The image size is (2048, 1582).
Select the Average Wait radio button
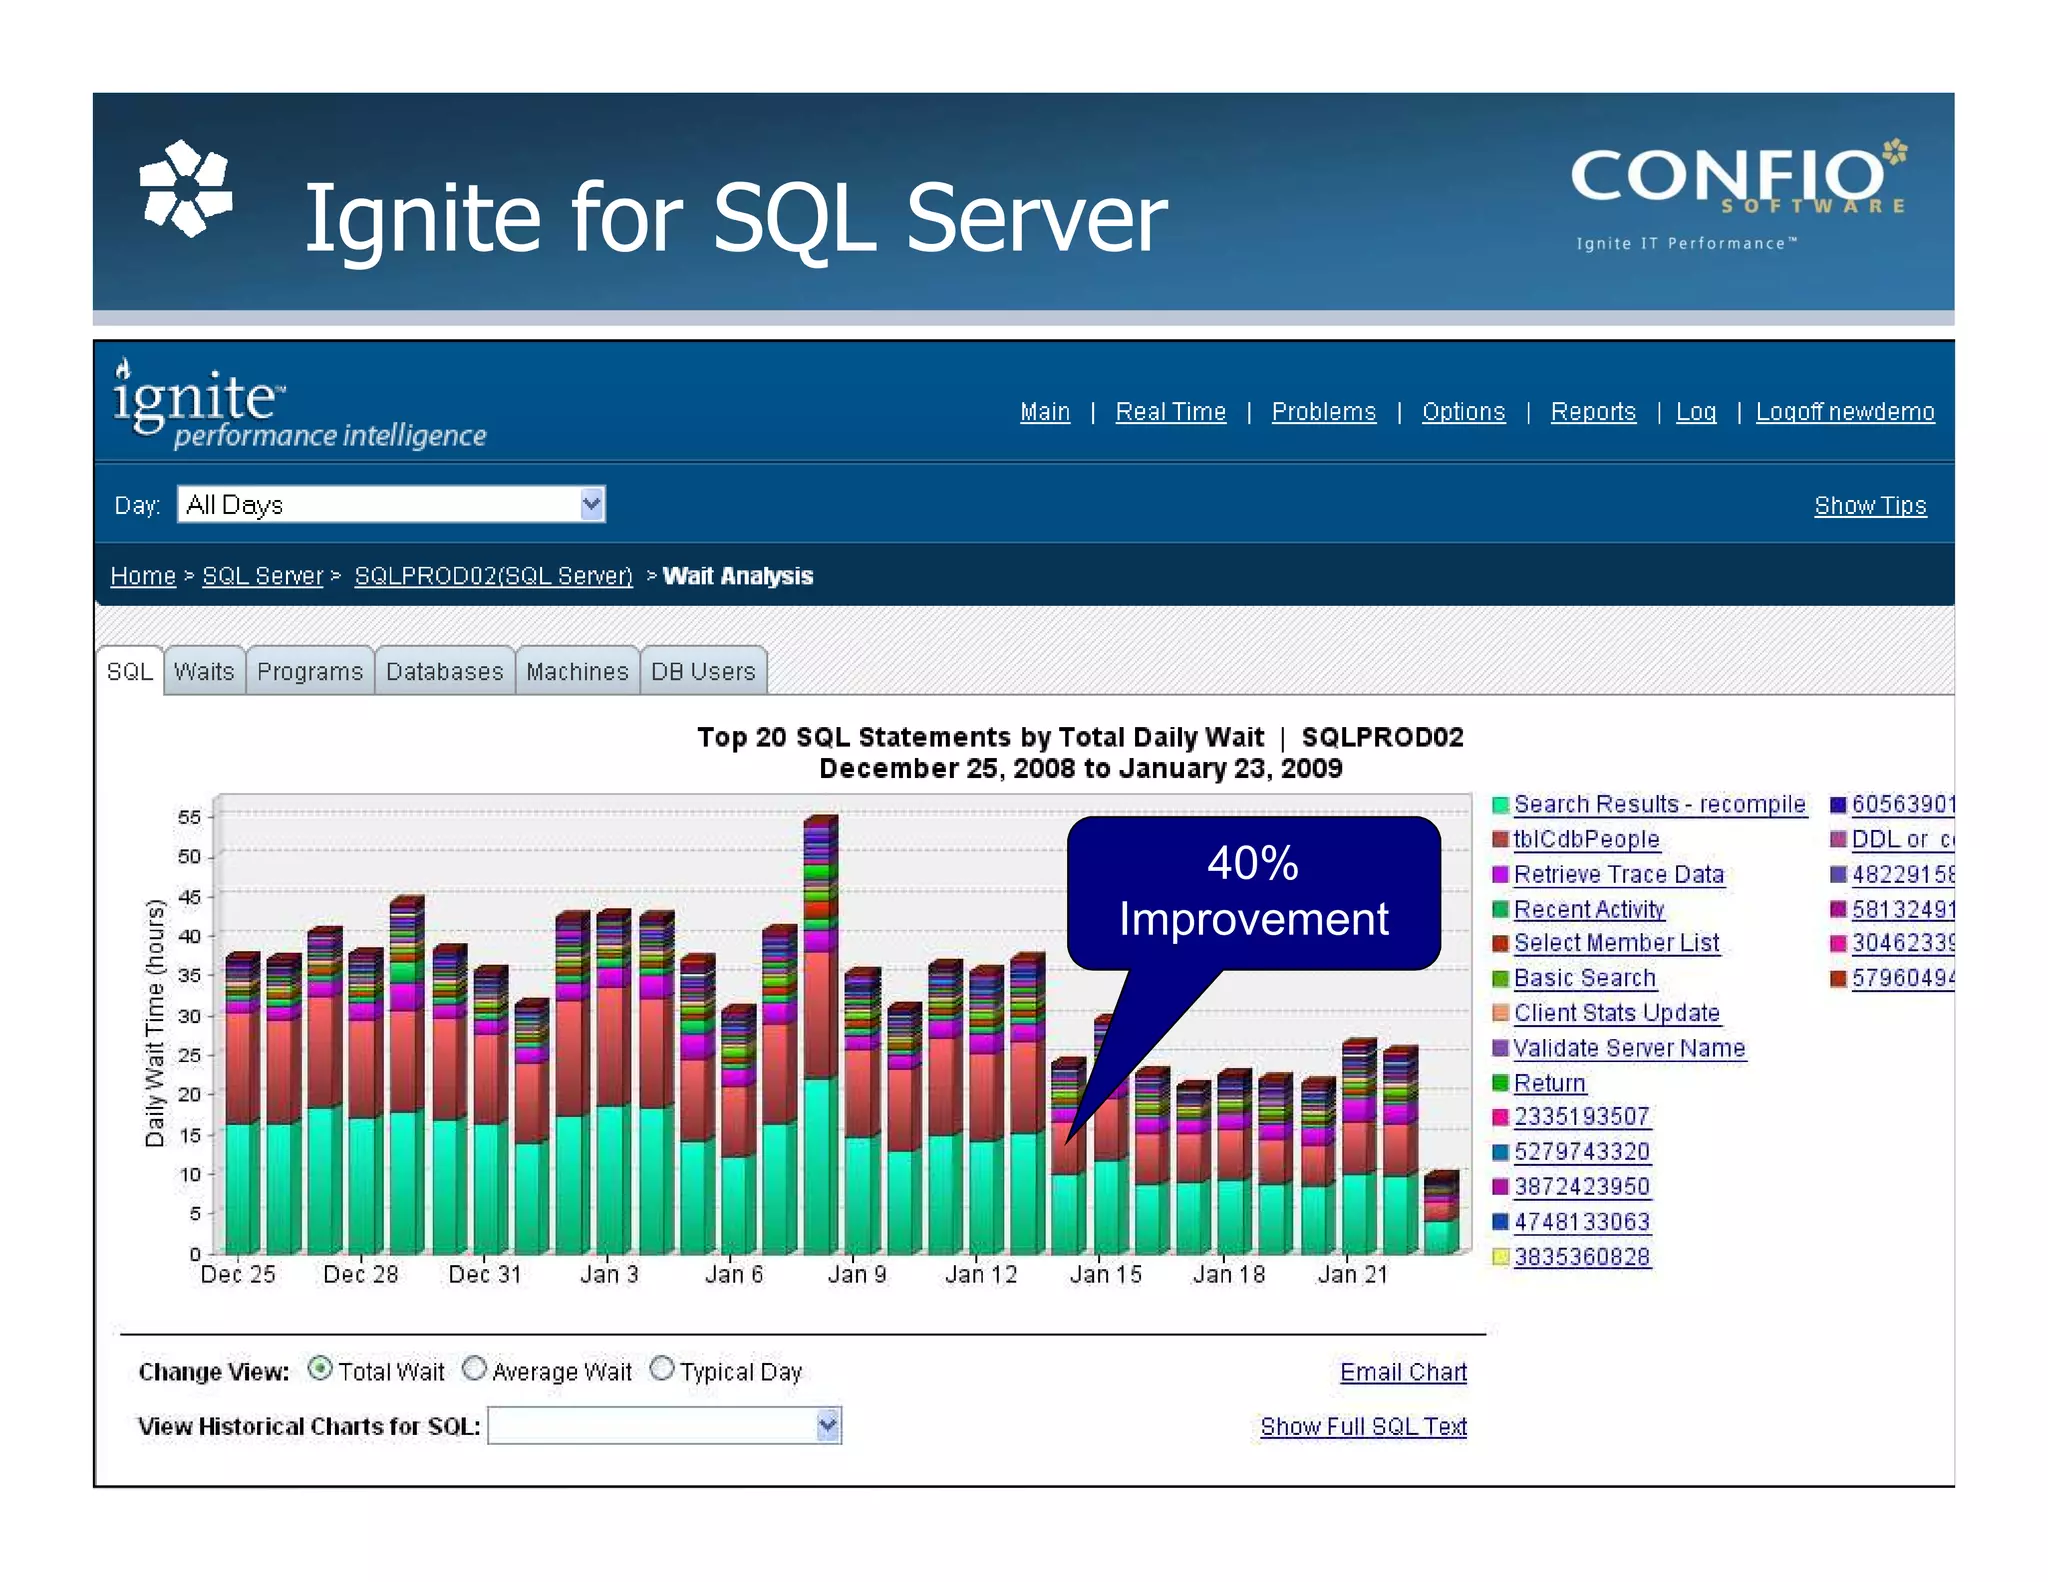(474, 1368)
